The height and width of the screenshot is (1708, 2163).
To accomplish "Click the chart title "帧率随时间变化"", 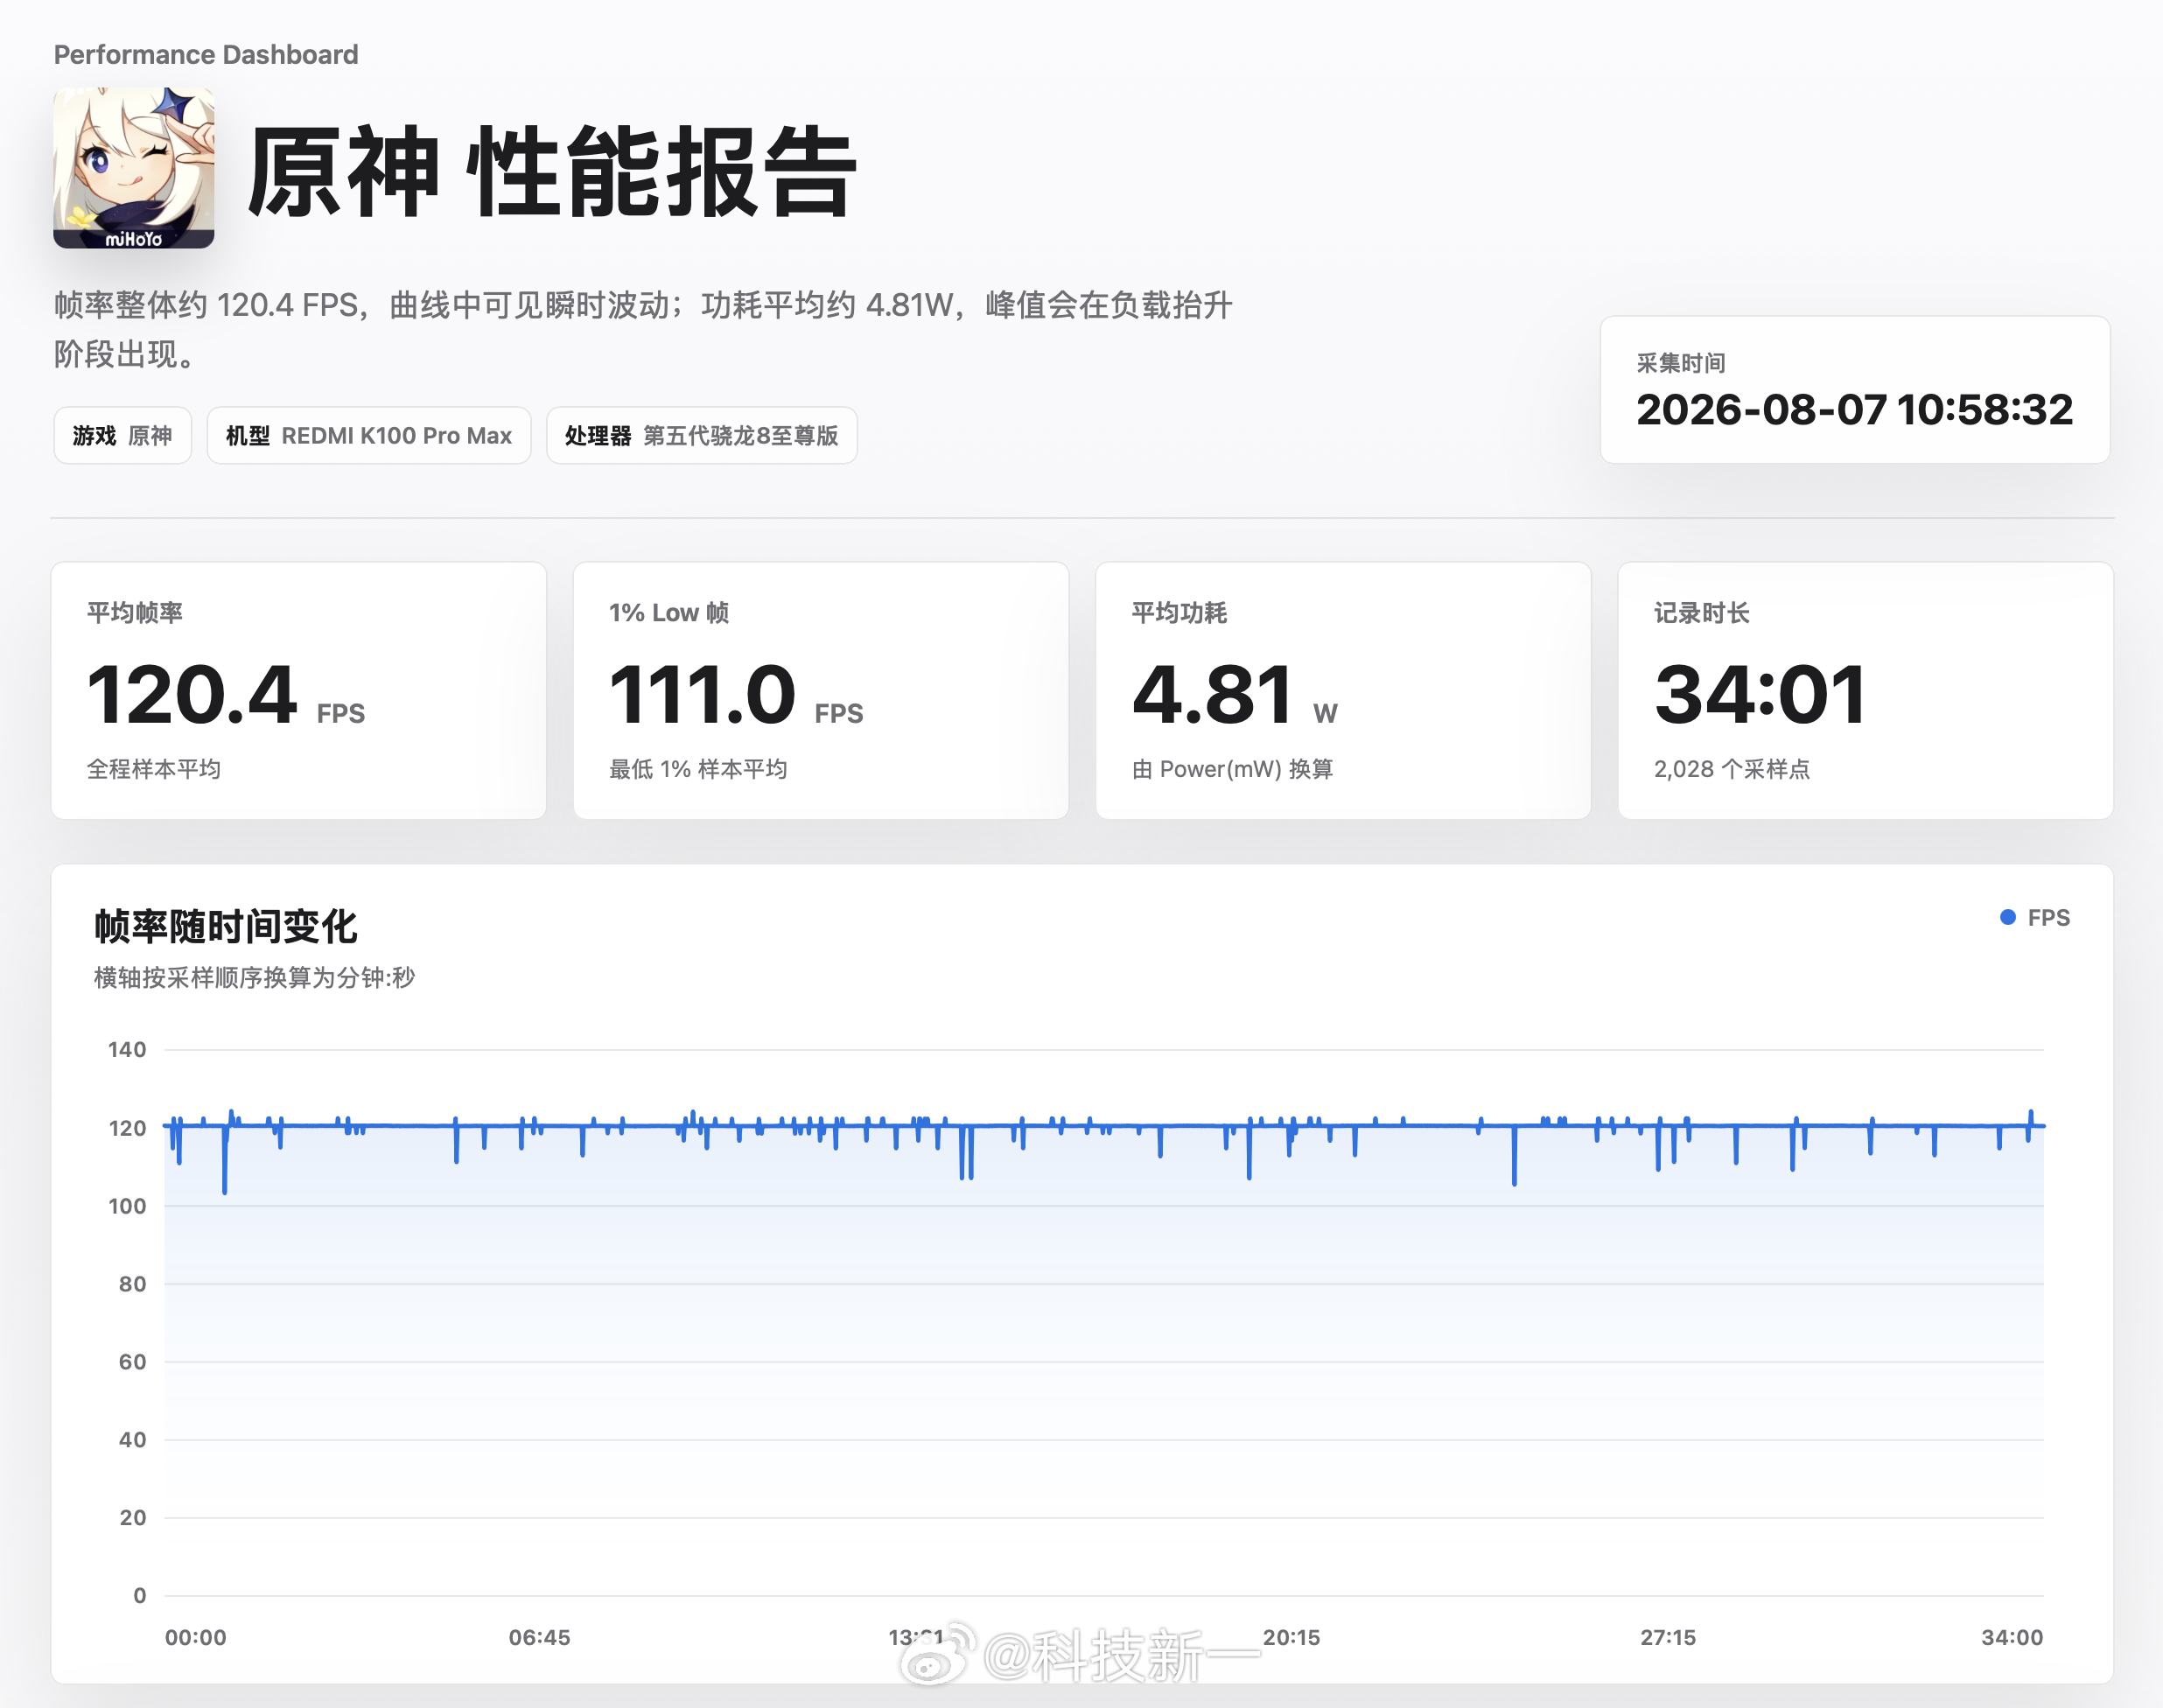I will [x=226, y=926].
